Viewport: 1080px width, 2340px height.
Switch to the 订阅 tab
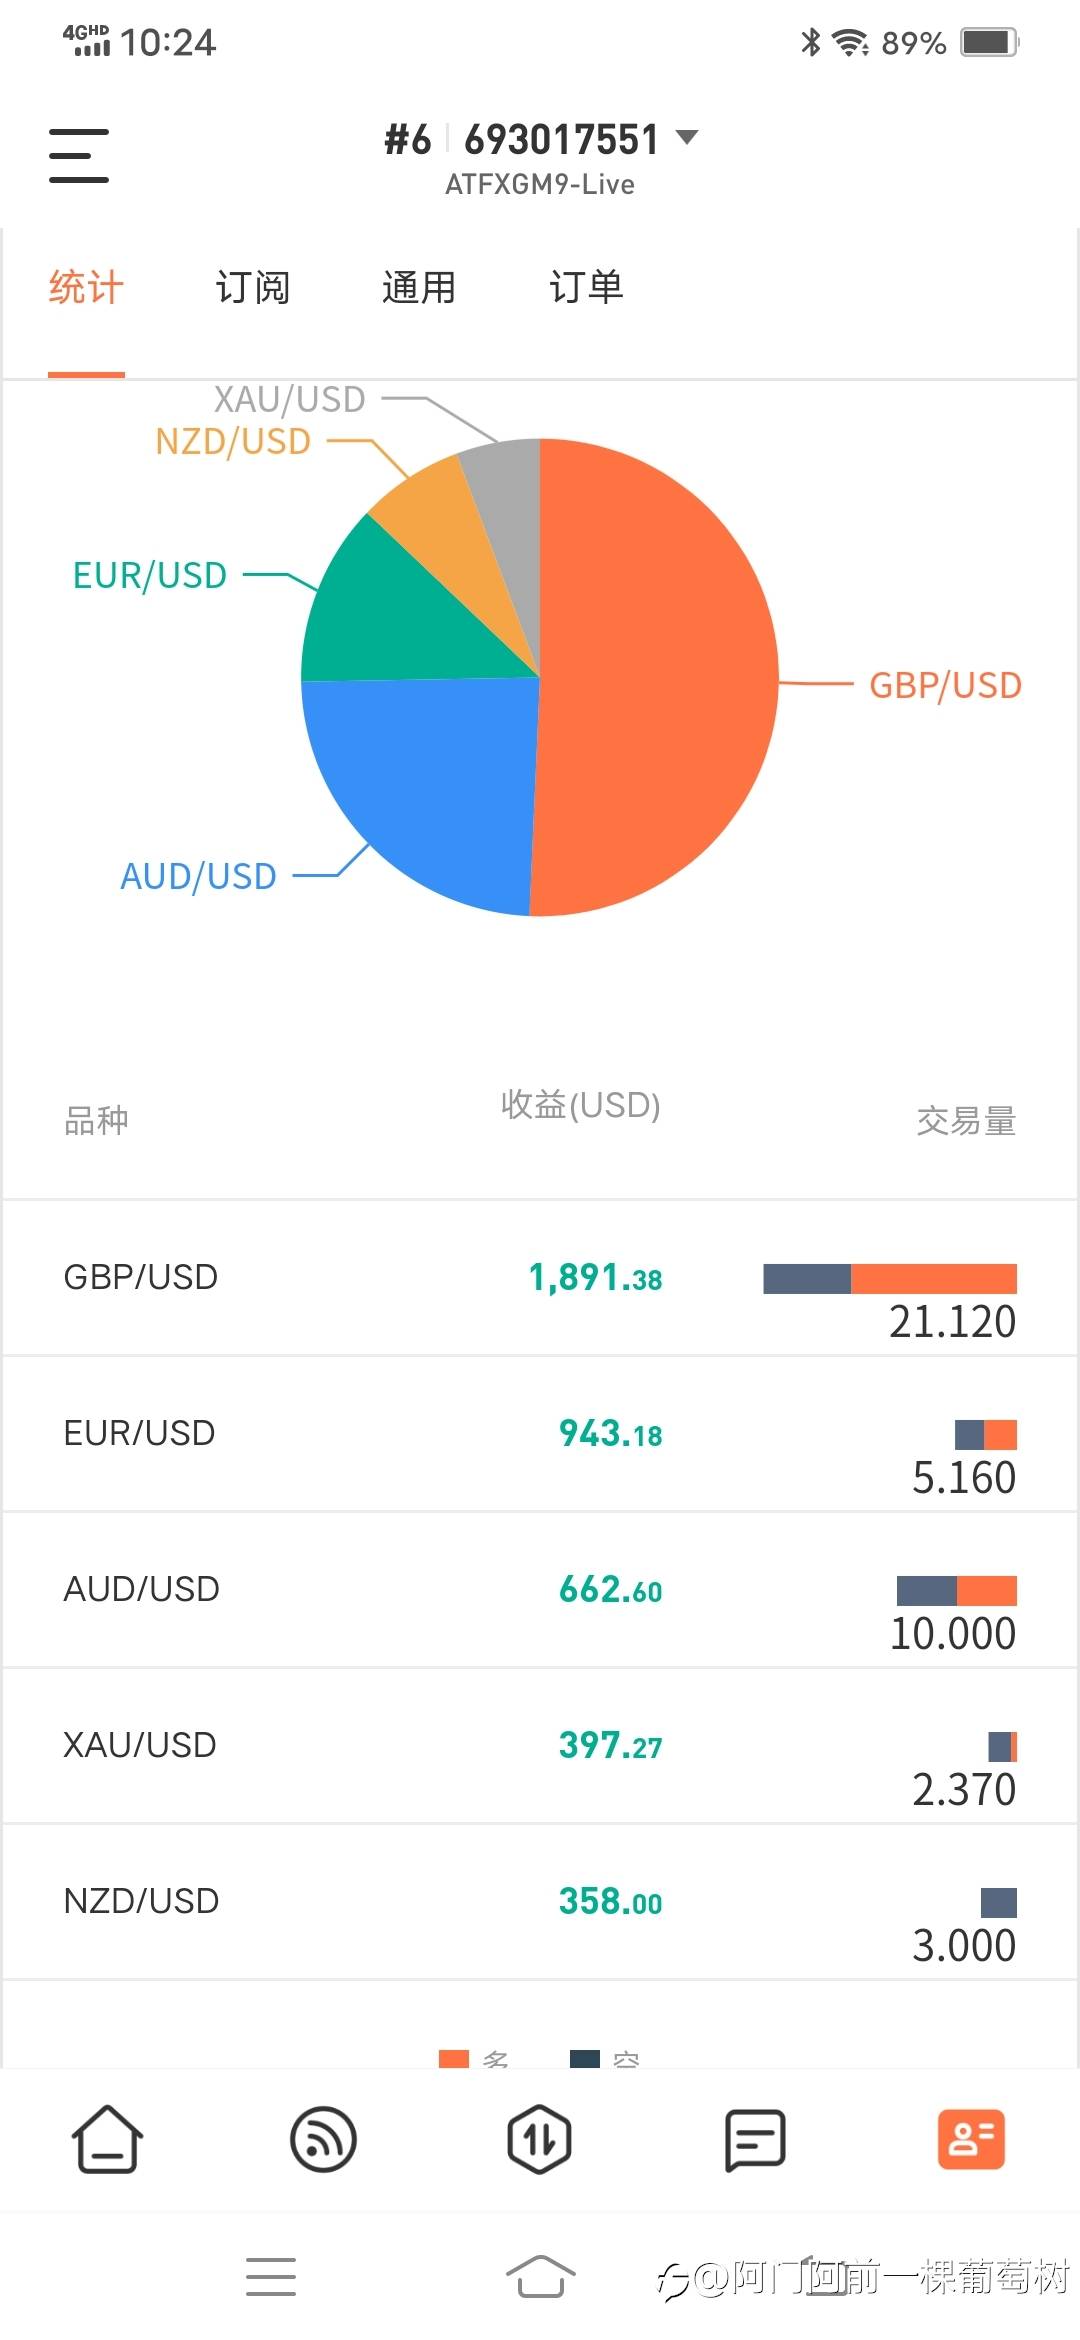(x=252, y=288)
